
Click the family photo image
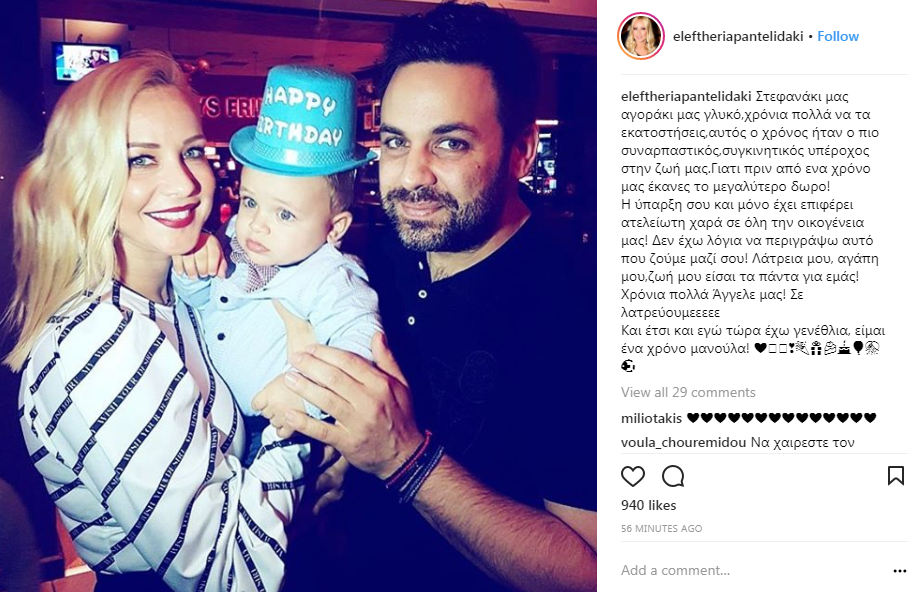[298, 296]
